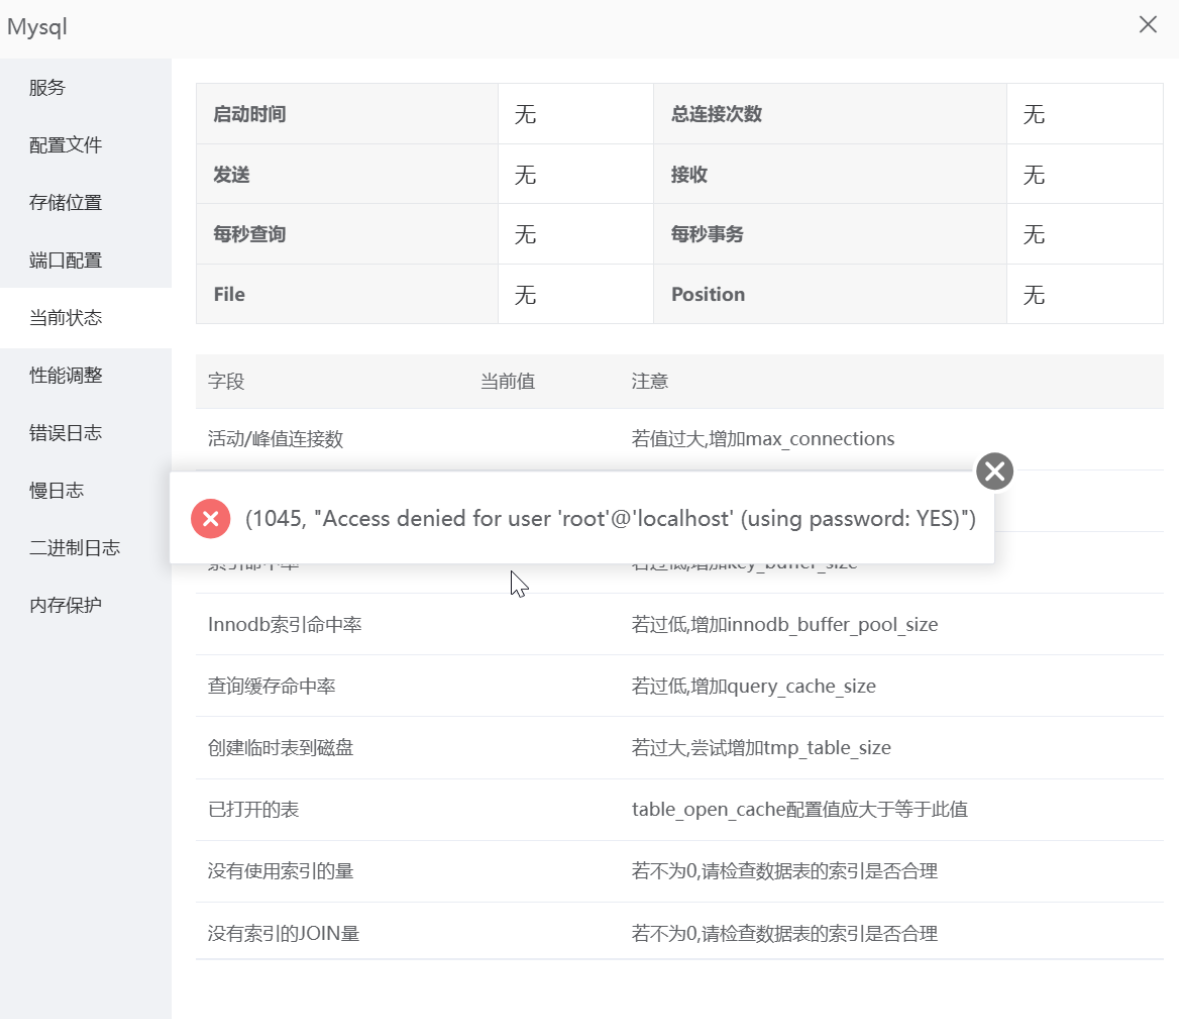Click the 每秒事务 cell
This screenshot has height=1019, width=1179.
click(830, 234)
